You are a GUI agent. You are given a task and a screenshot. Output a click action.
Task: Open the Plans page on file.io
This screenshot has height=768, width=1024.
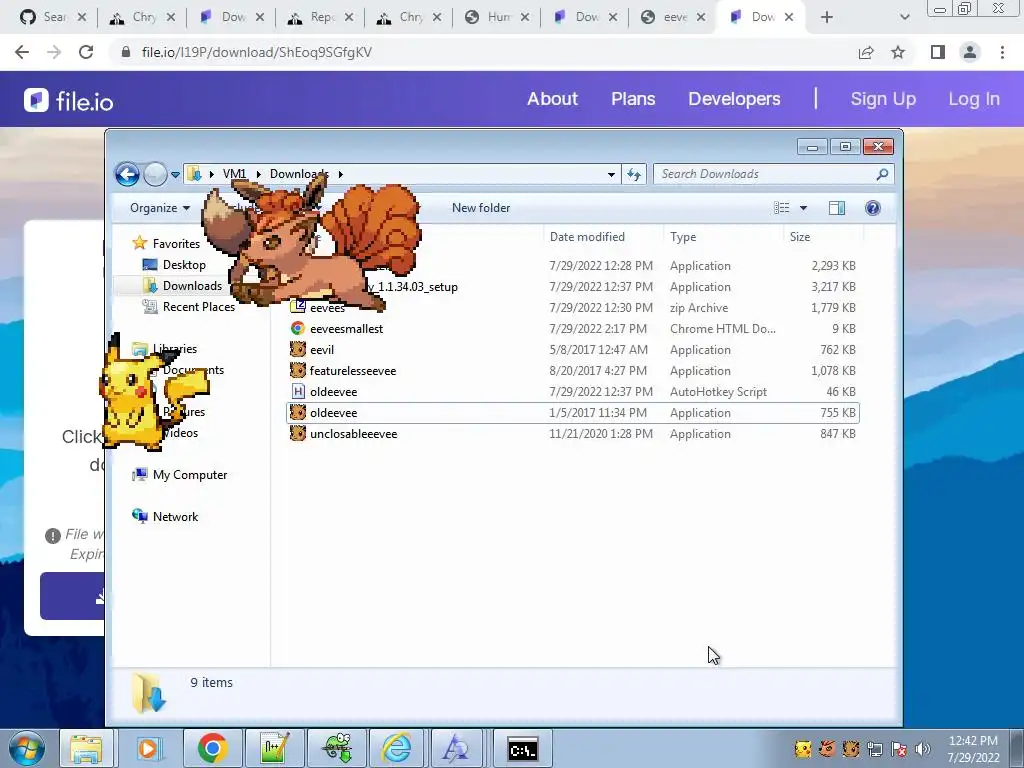(633, 99)
